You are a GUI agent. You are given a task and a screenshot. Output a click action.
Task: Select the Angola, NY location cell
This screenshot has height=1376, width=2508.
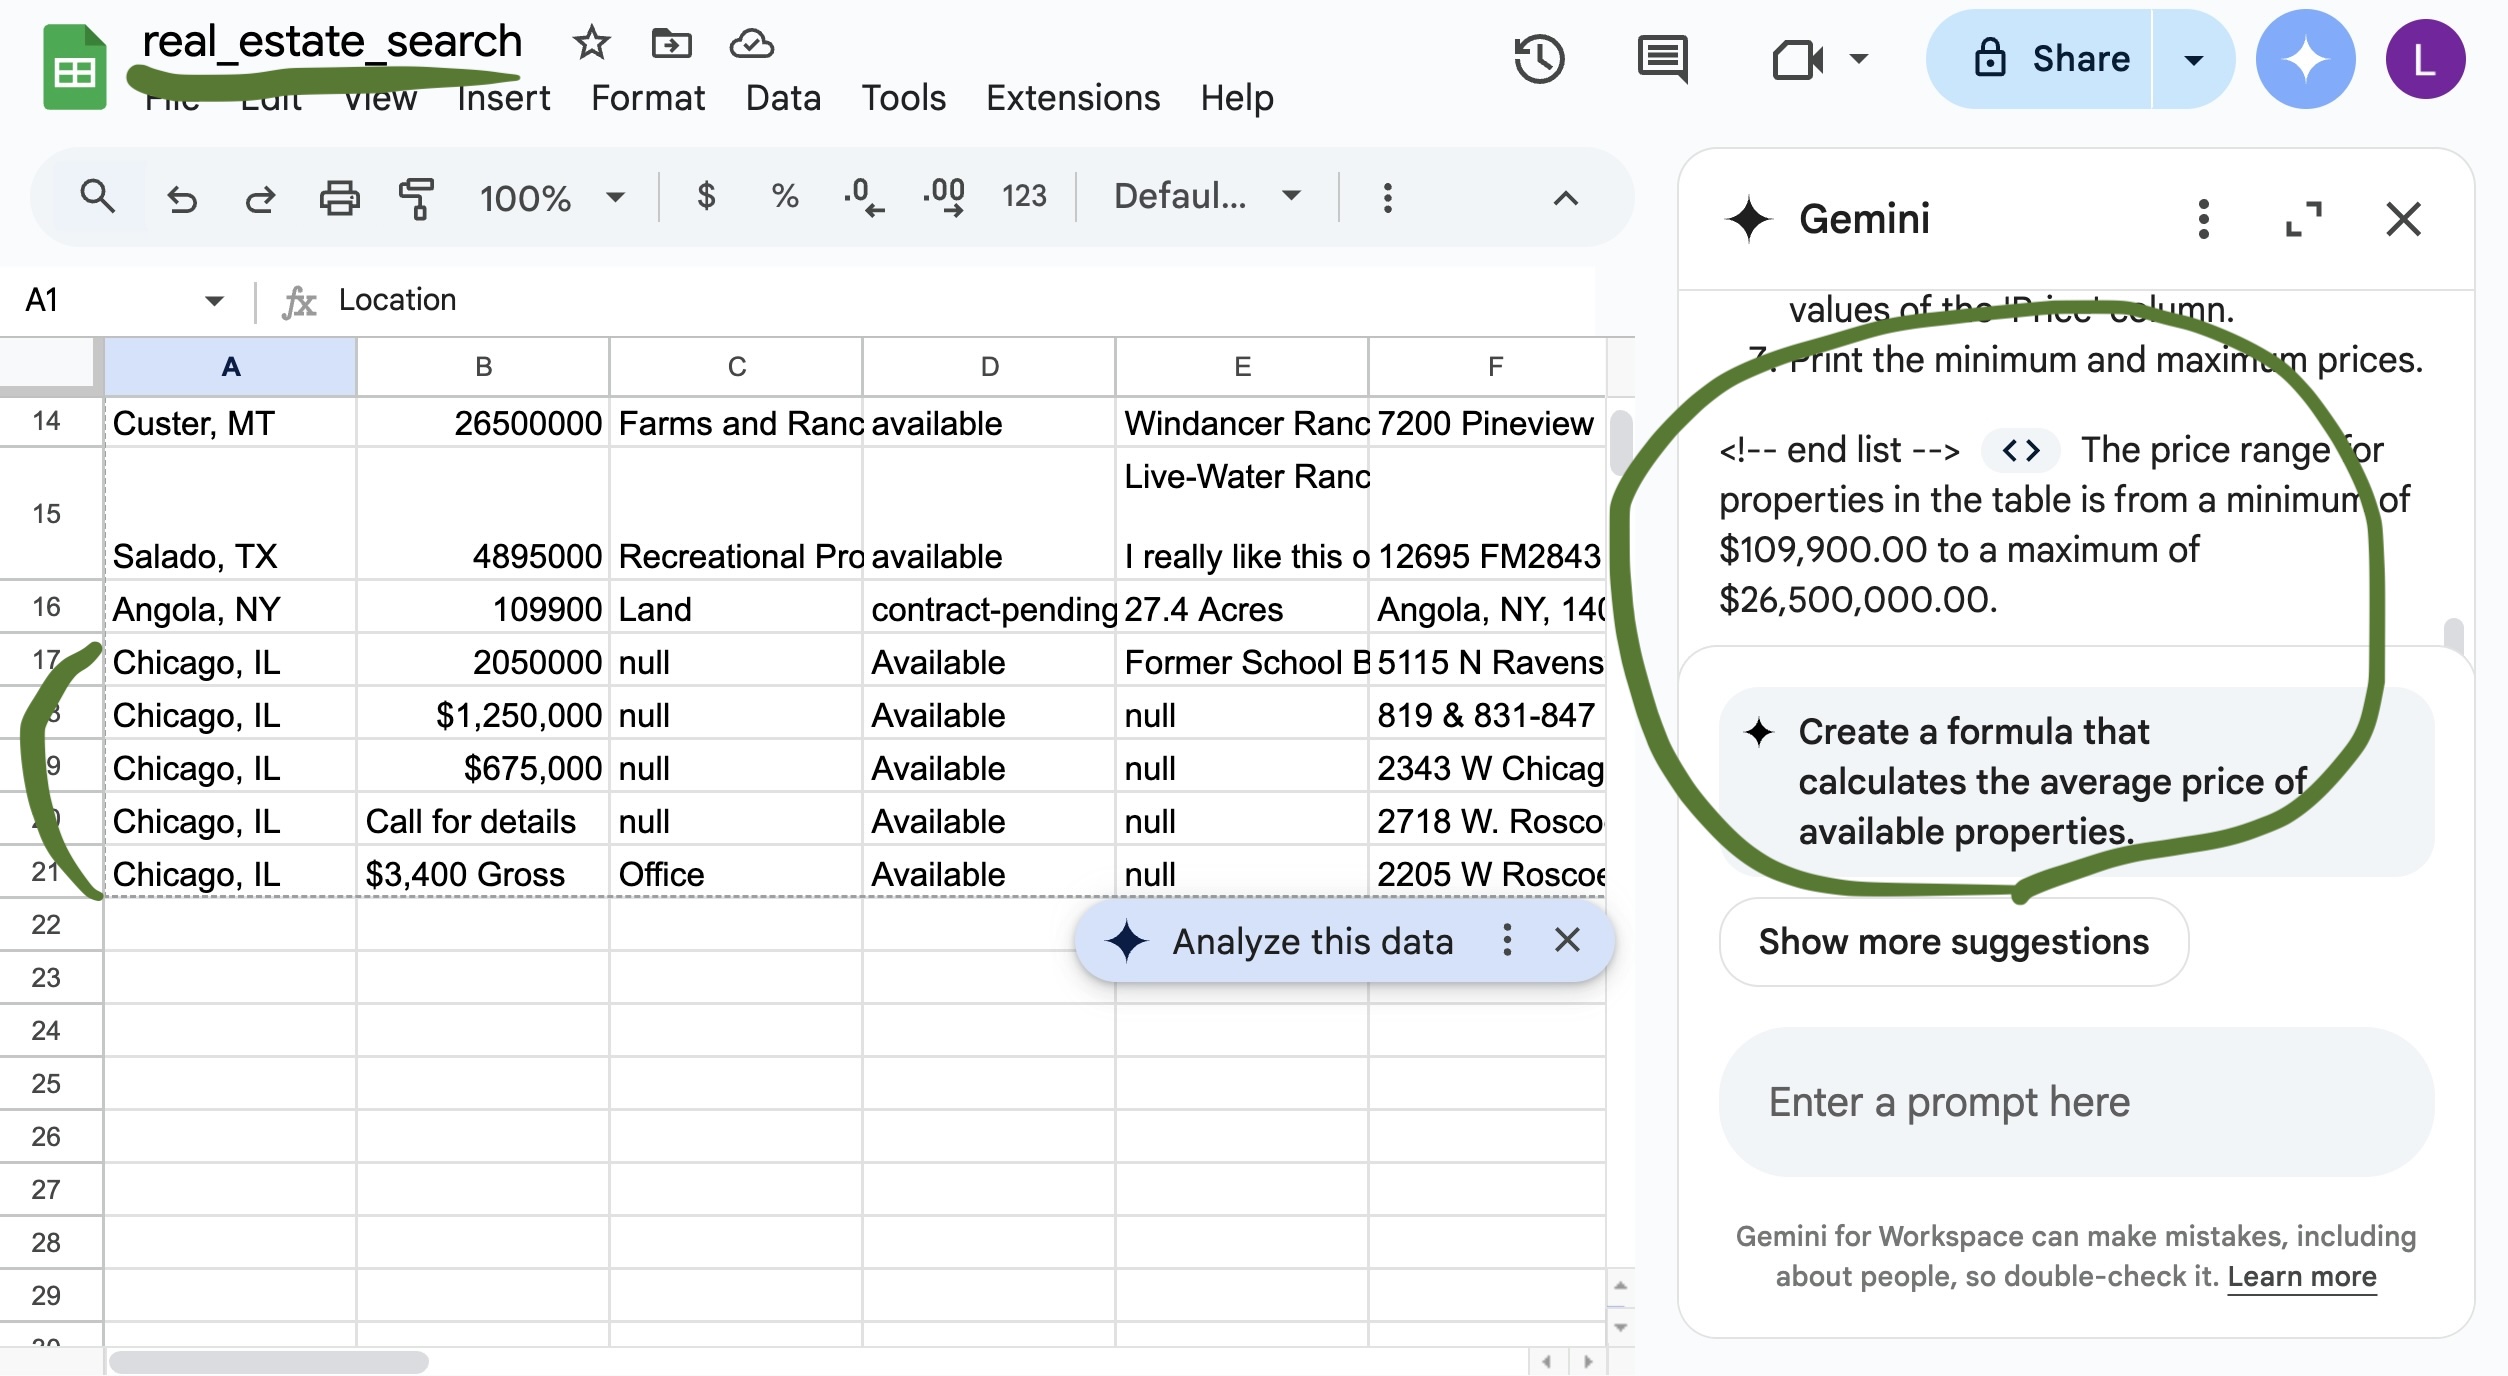point(230,609)
